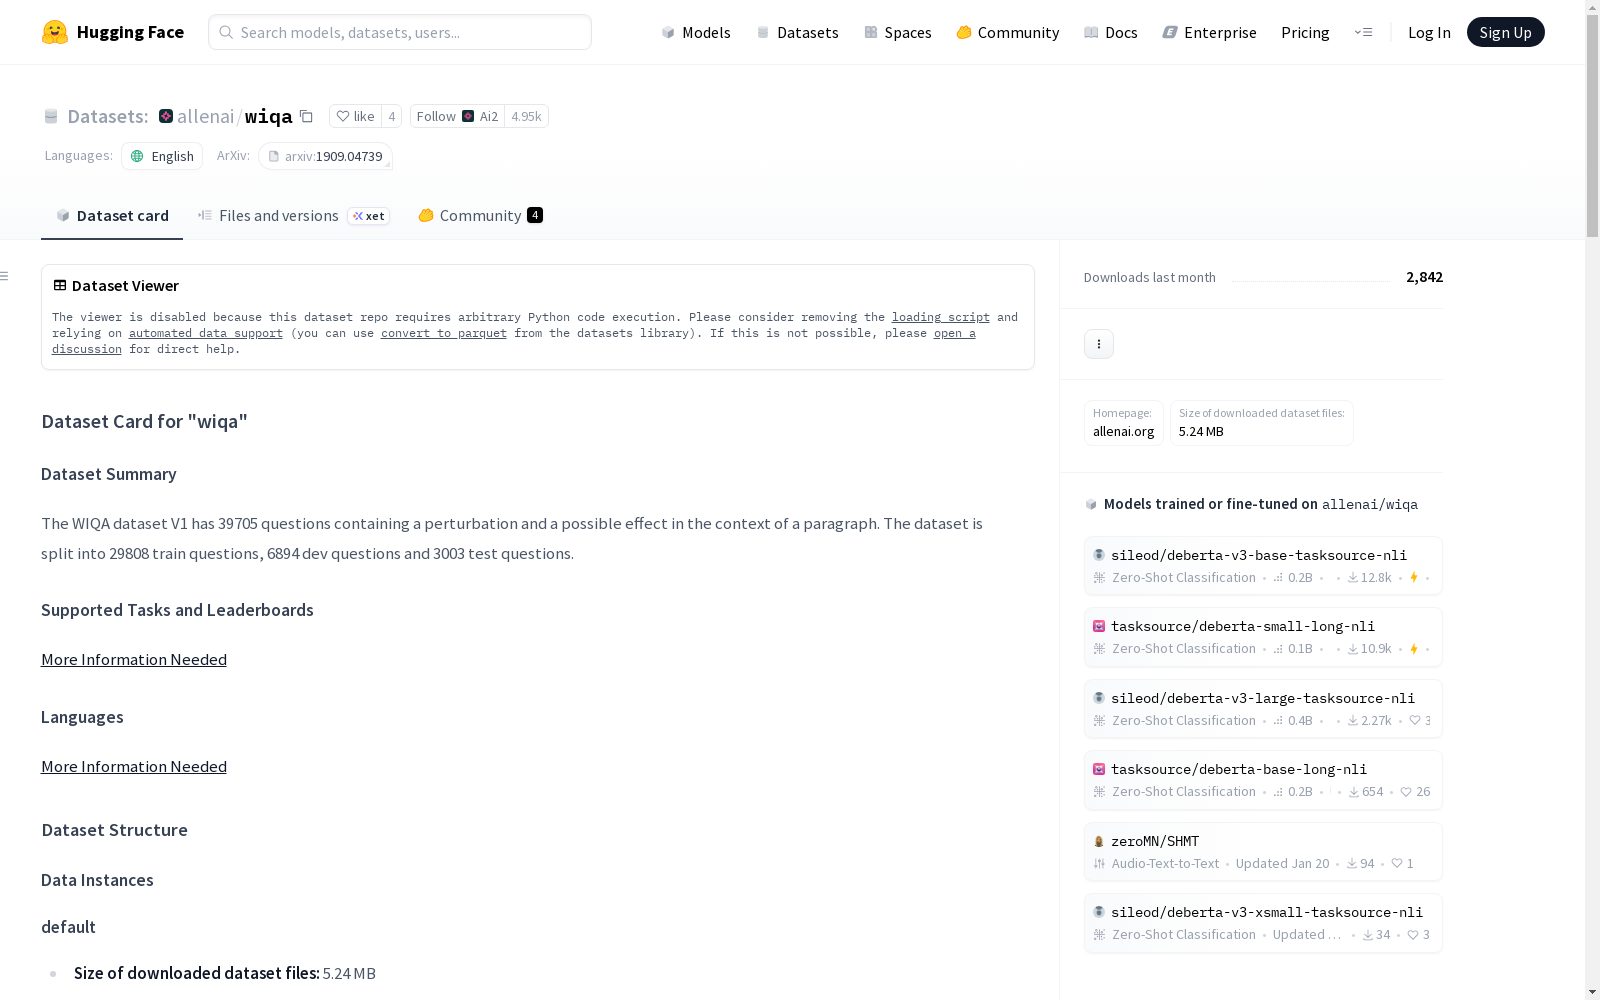Click the lightning inference icon on deberta-v3-base-tasksource-nli
This screenshot has height=1000, width=1600.
tap(1414, 577)
